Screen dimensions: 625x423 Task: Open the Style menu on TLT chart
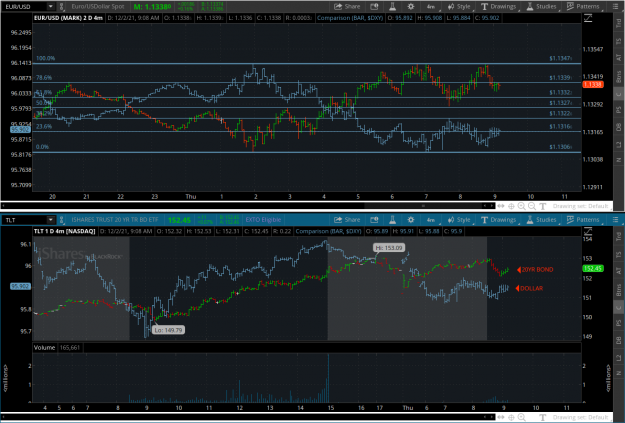(459, 220)
